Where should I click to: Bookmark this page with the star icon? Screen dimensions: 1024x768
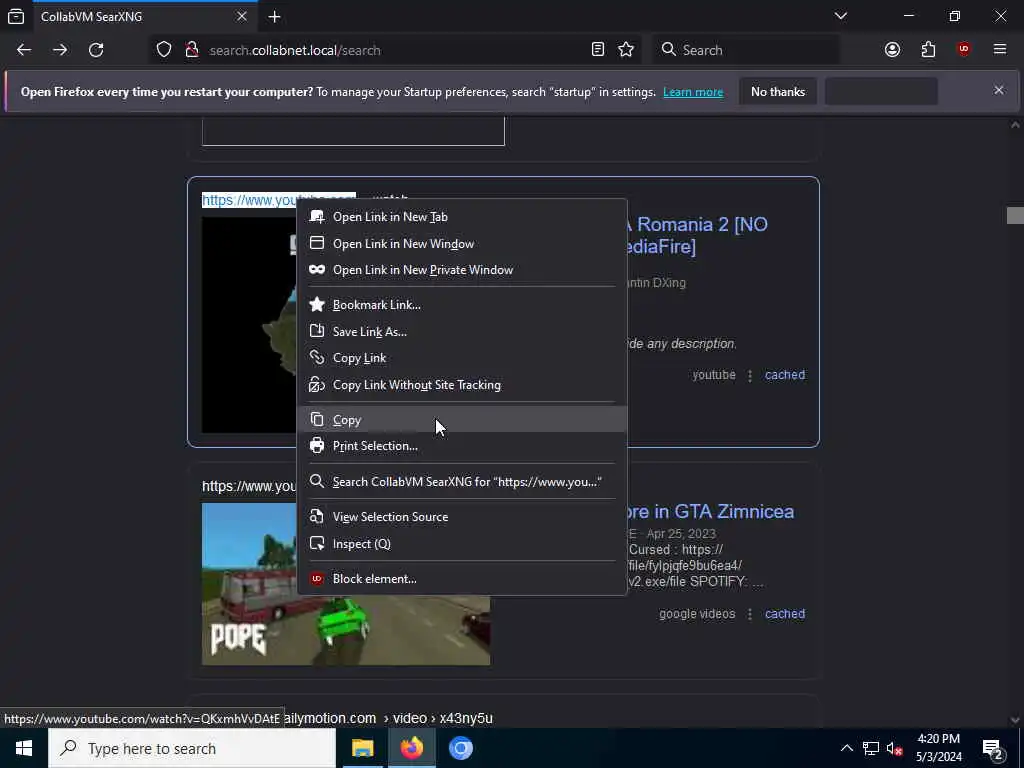[x=626, y=50]
